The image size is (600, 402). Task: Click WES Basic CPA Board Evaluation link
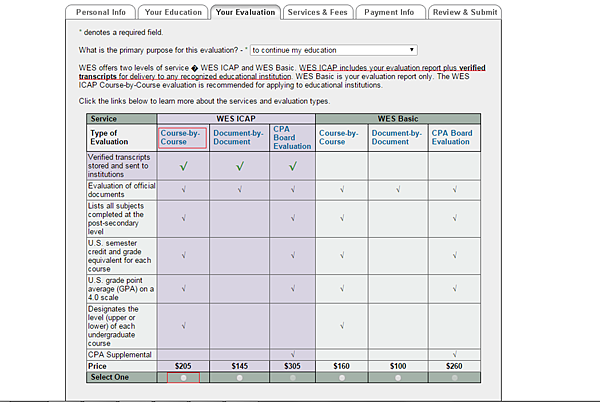[x=452, y=137]
